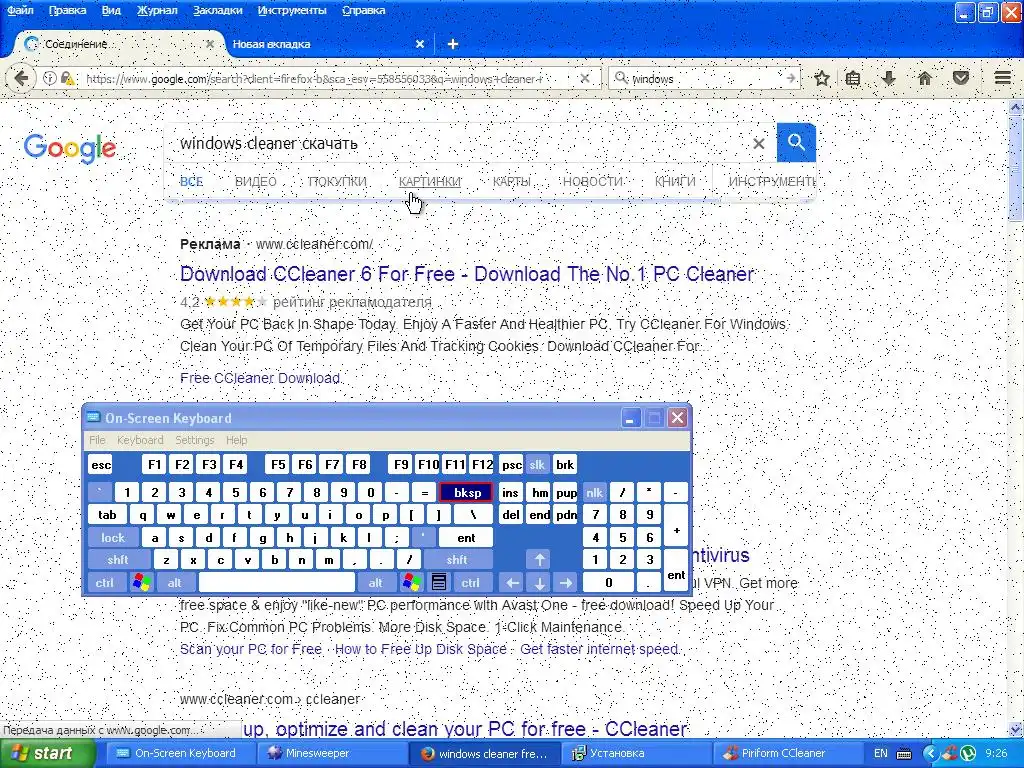
Task: Click the up arrow key on keyboard
Action: click(x=539, y=560)
